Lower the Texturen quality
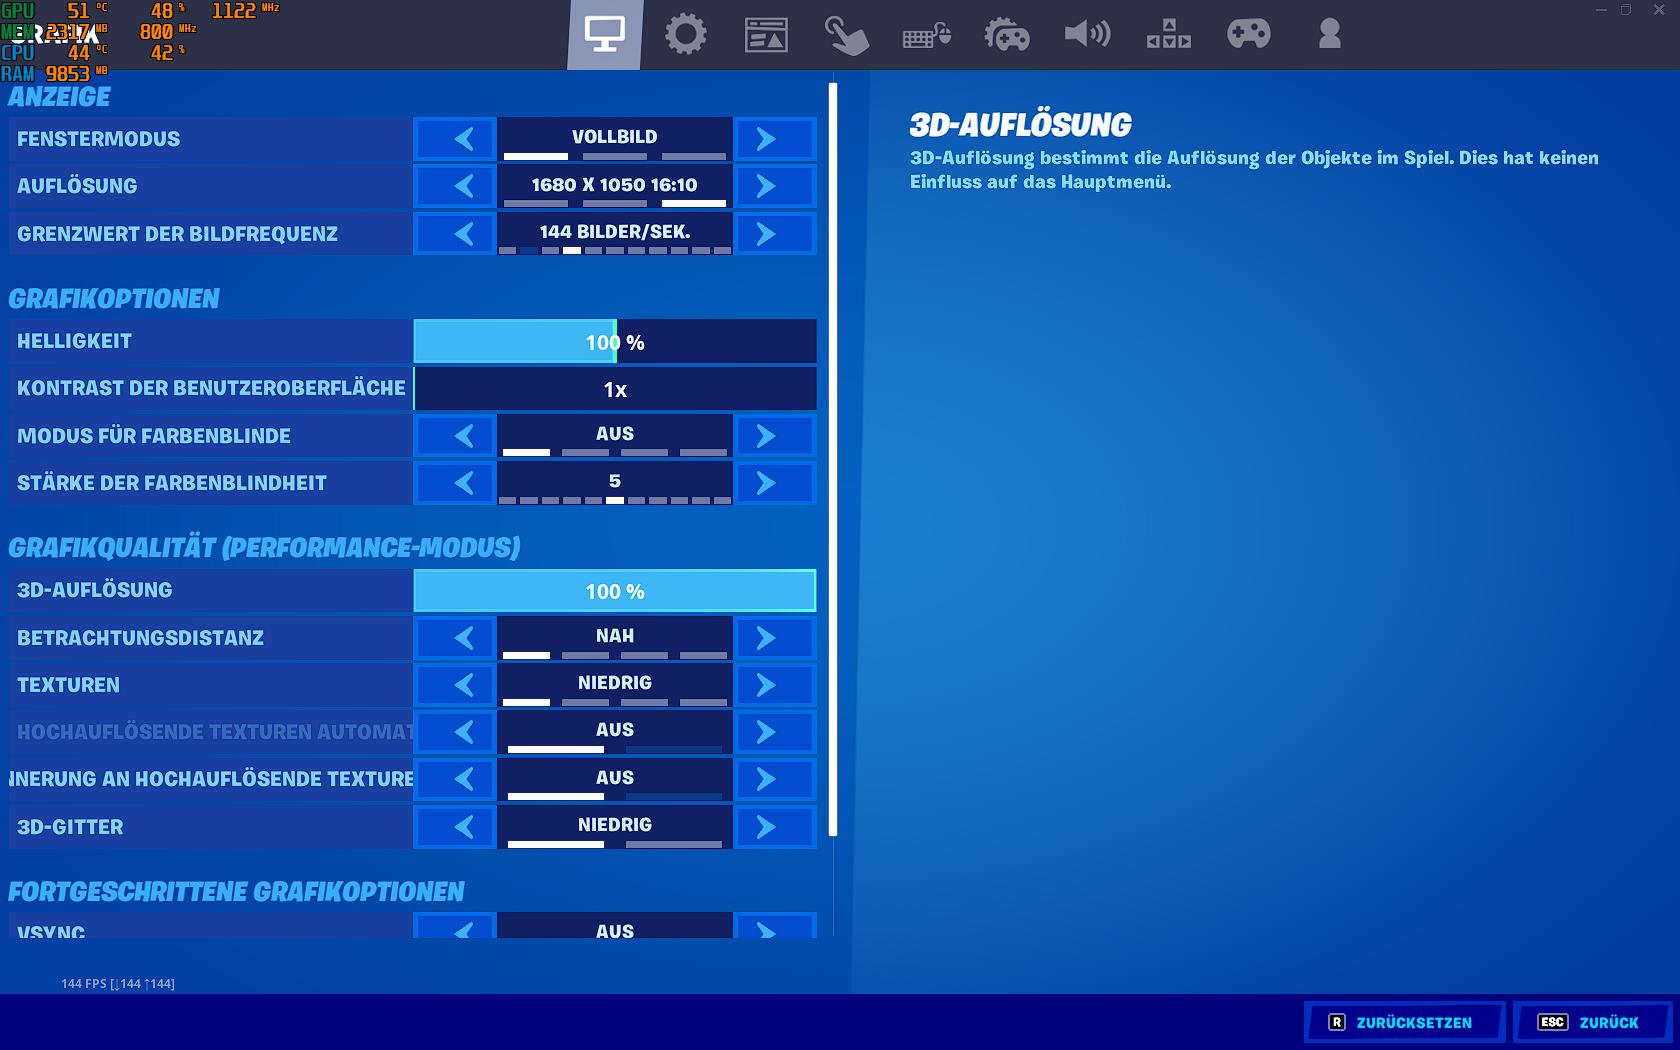The width and height of the screenshot is (1680, 1050). coord(455,685)
